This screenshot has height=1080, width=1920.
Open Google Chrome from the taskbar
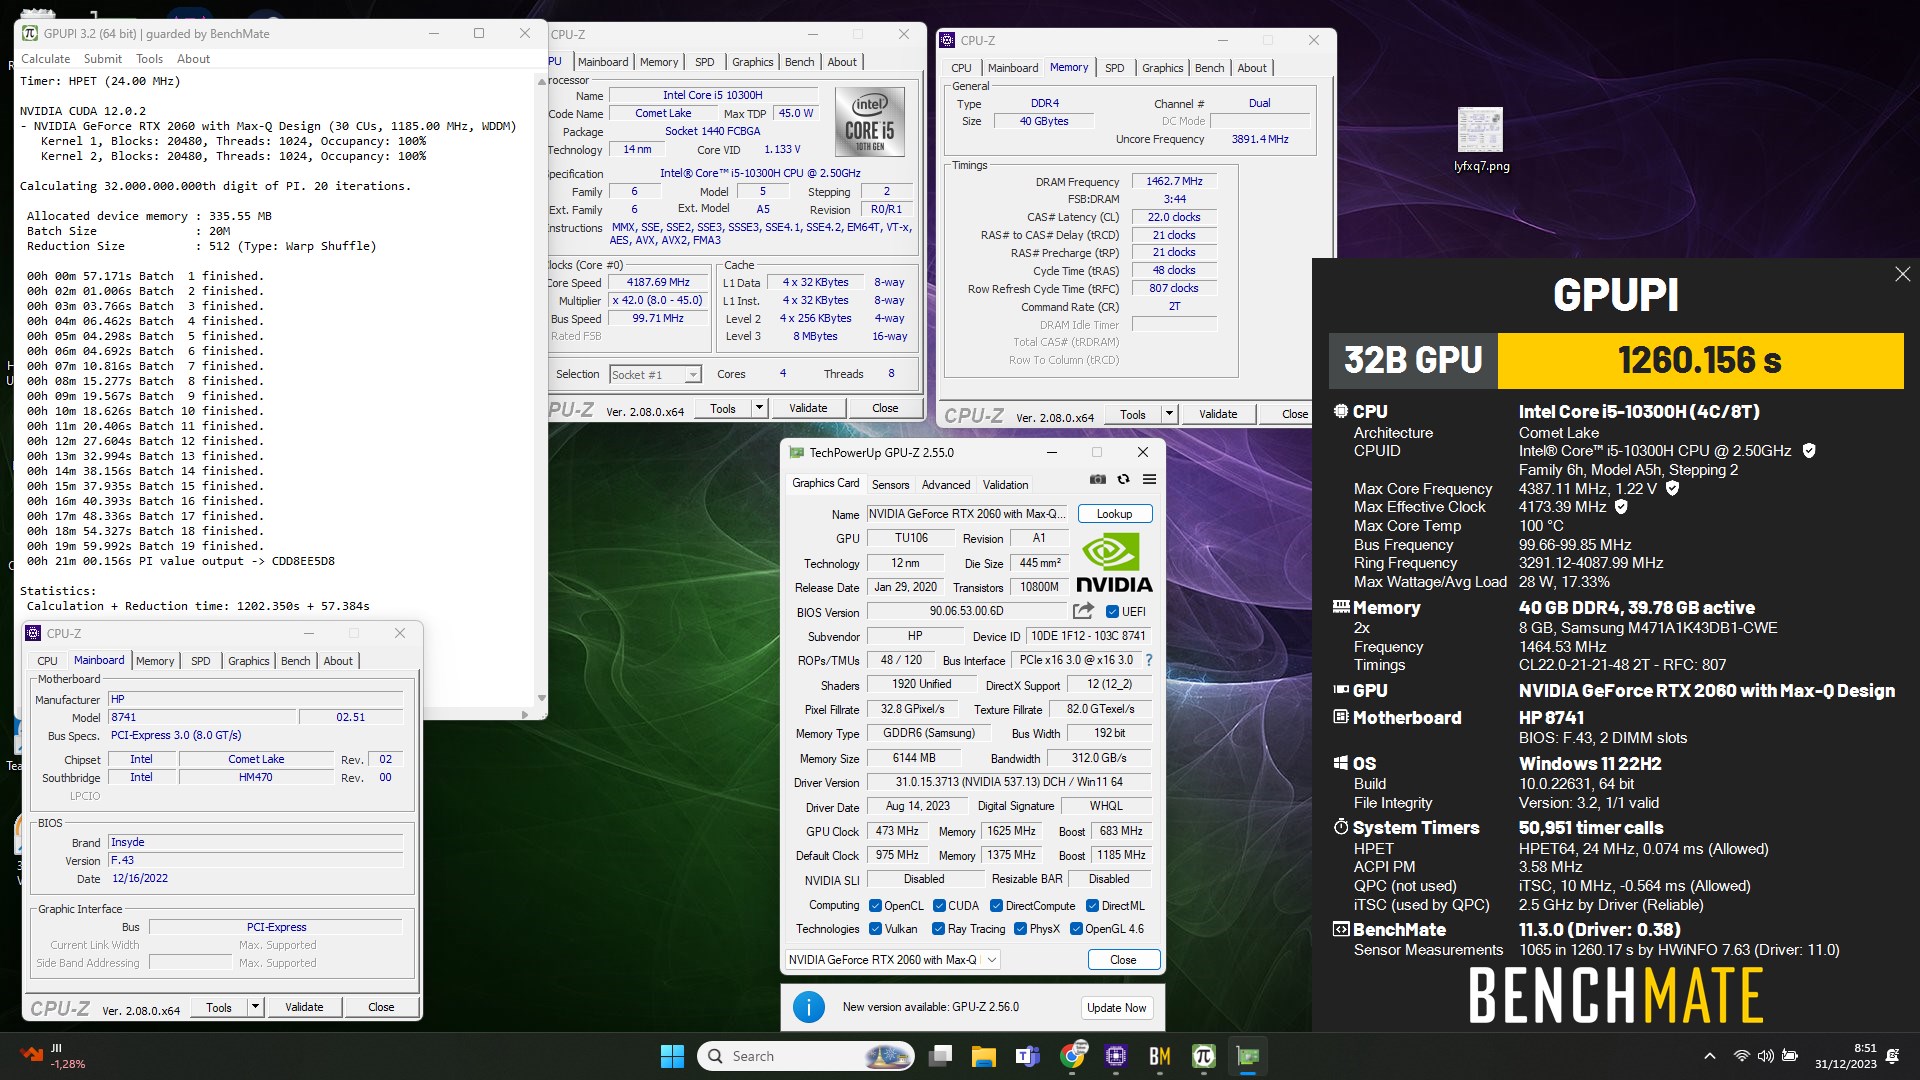coord(1072,1056)
